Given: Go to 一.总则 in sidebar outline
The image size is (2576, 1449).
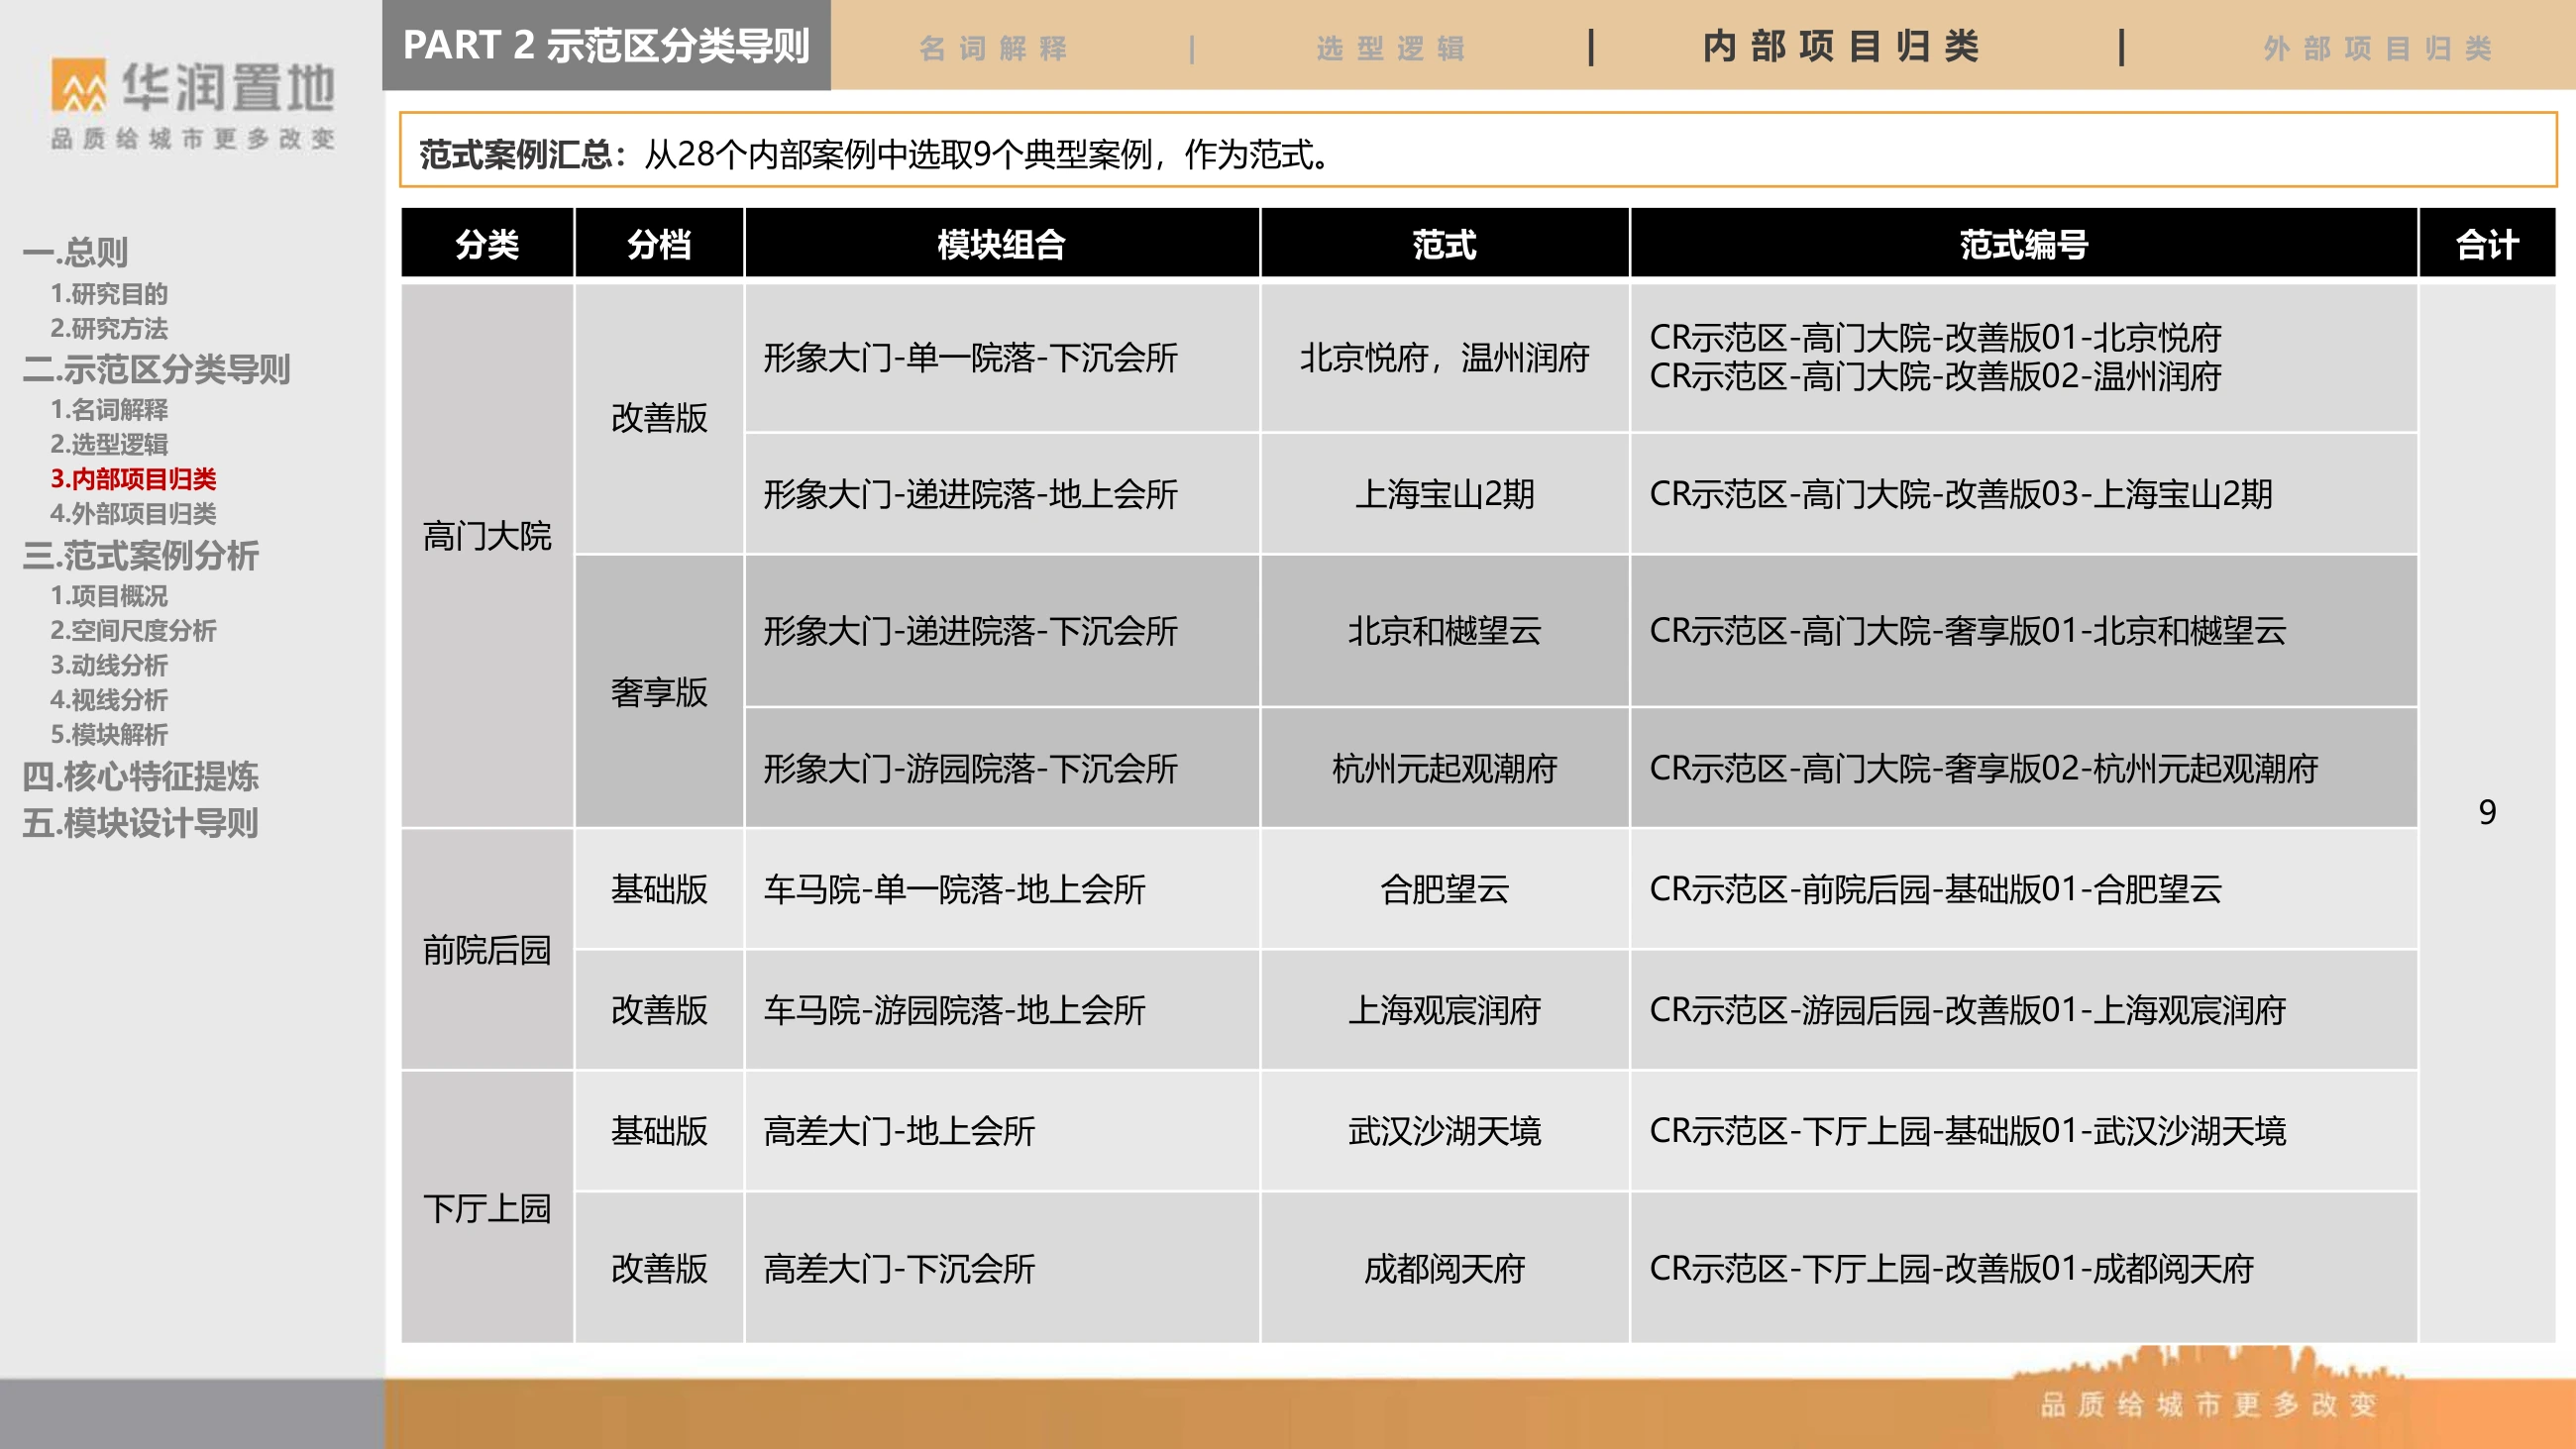Looking at the screenshot, I should (x=76, y=252).
